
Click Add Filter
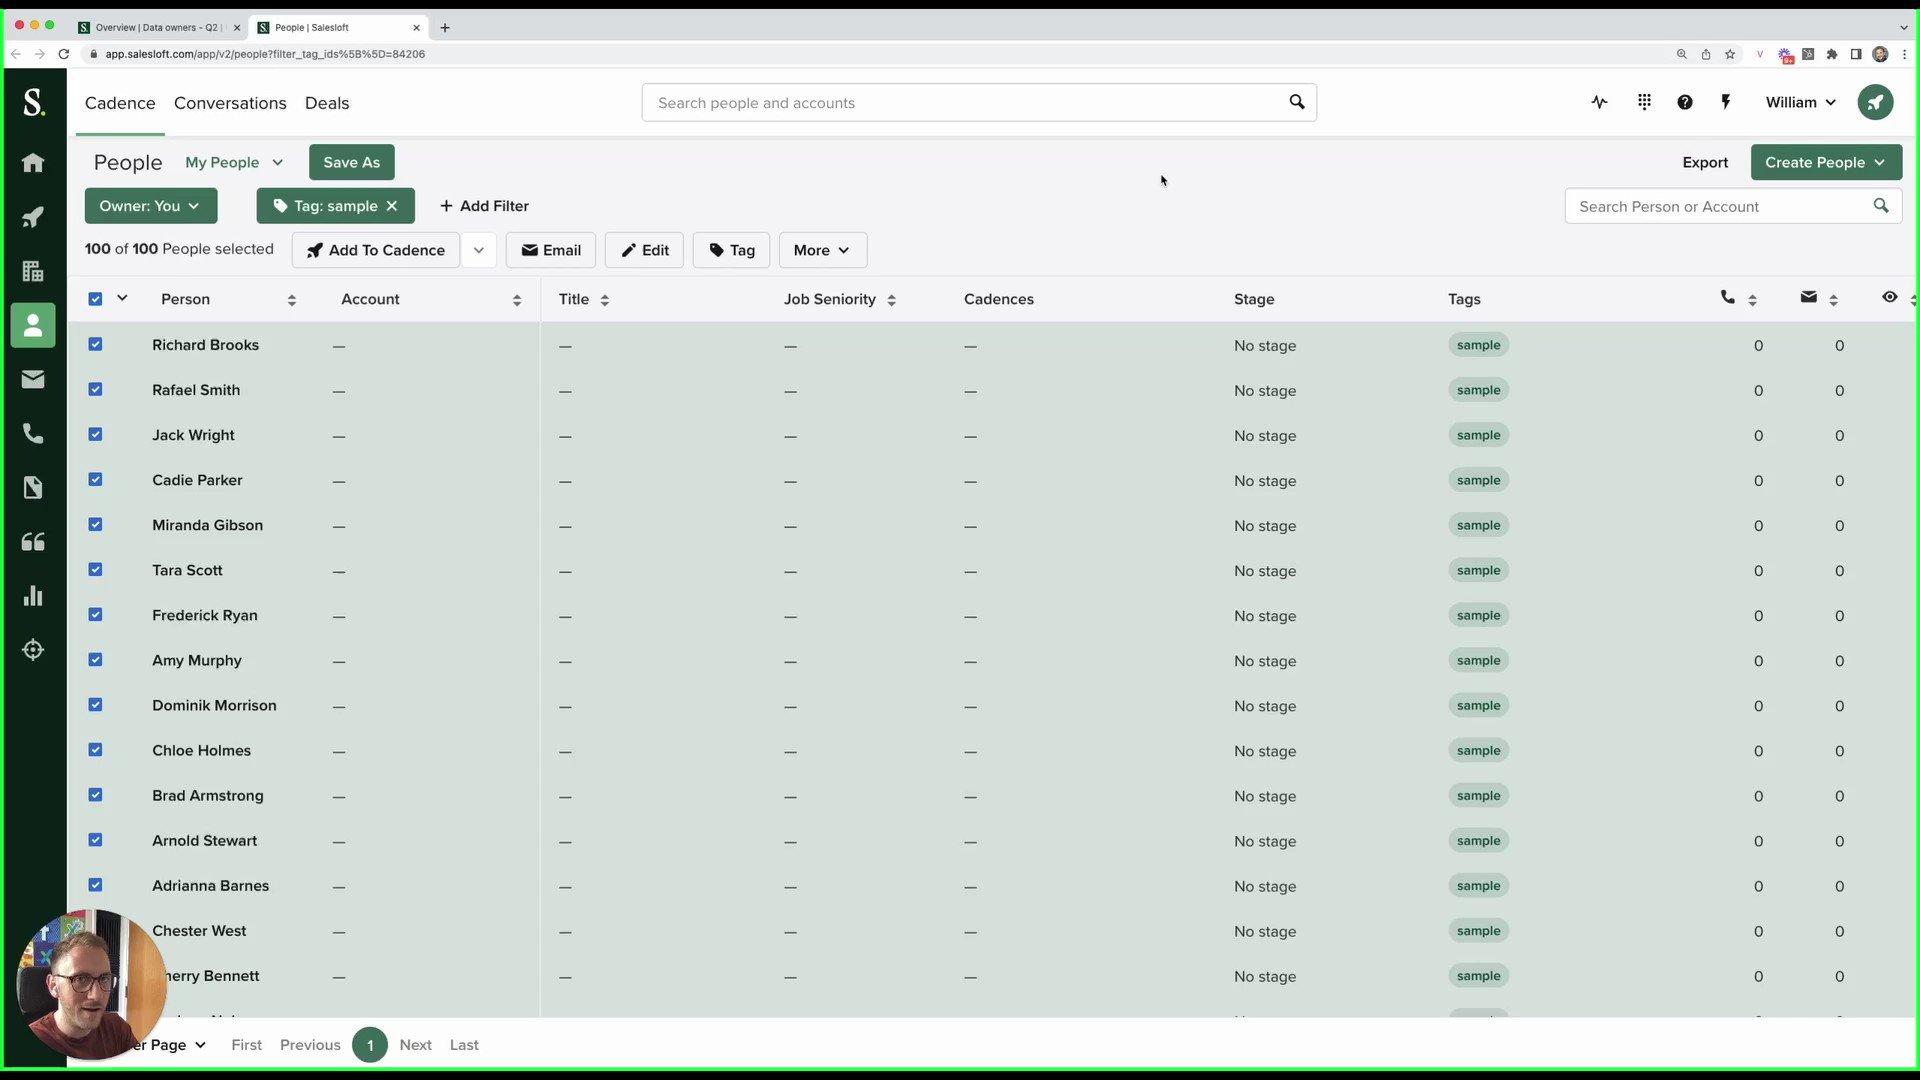click(484, 206)
